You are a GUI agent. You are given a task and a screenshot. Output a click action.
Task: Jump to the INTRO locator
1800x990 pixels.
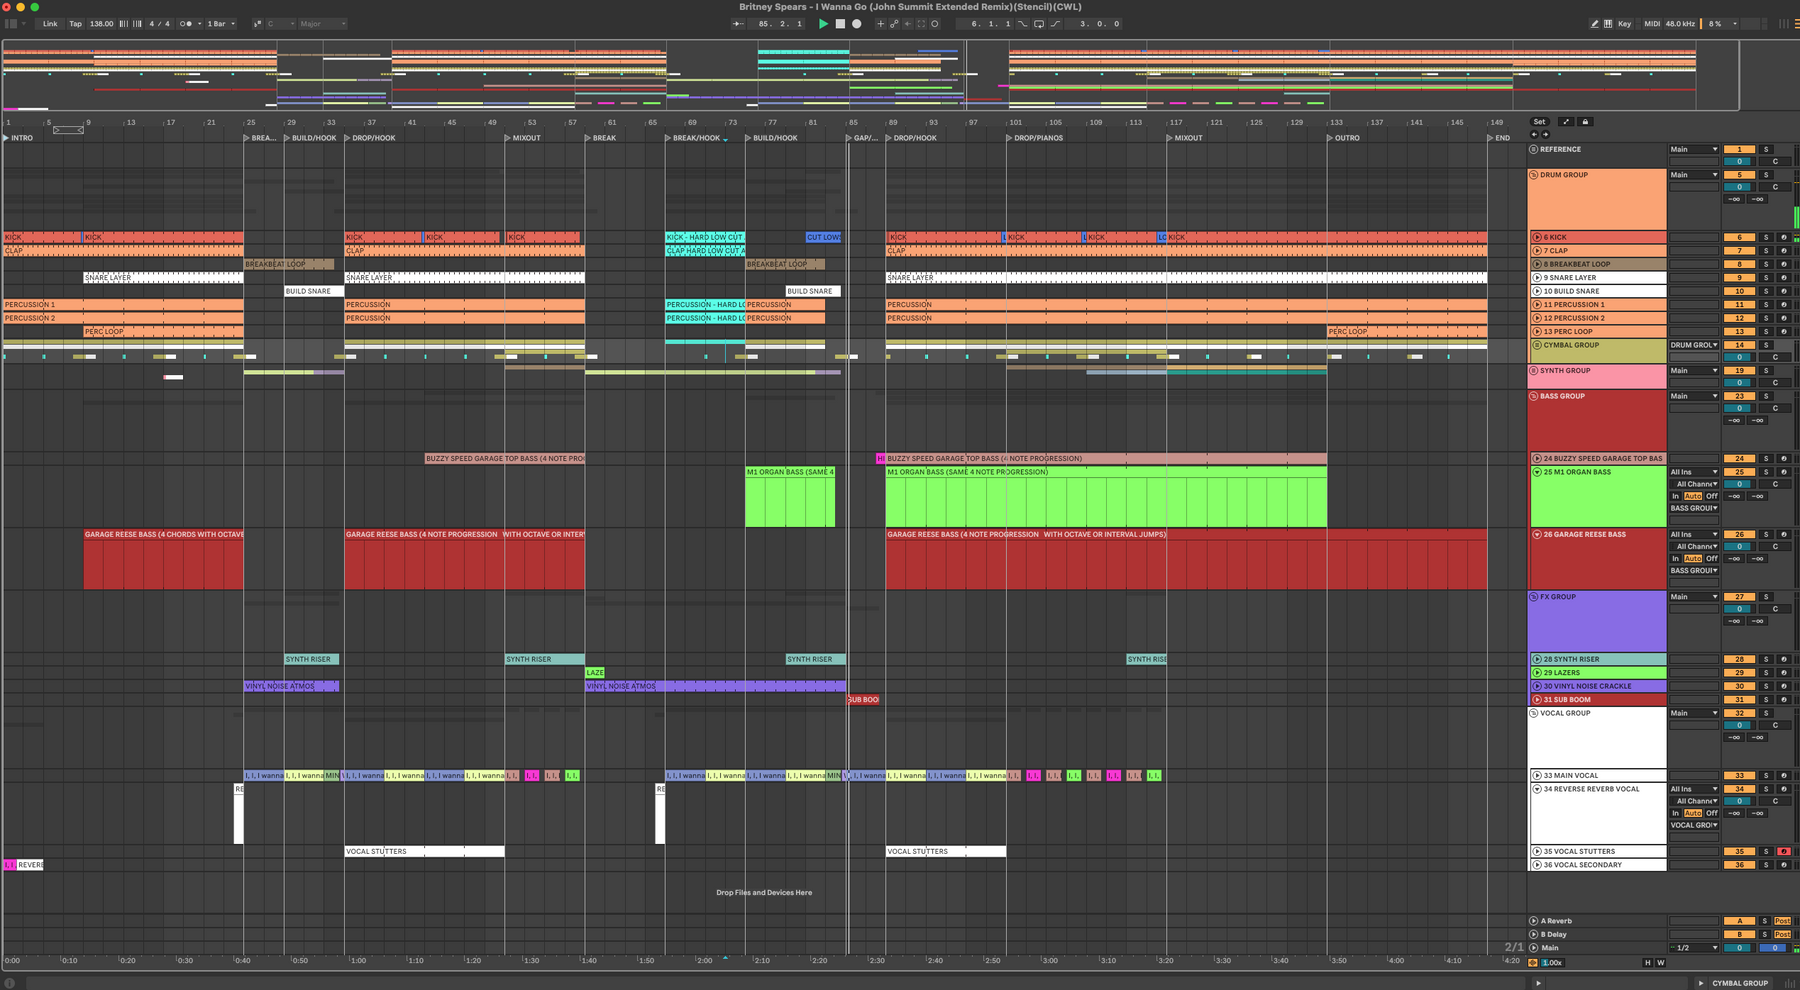tap(18, 138)
